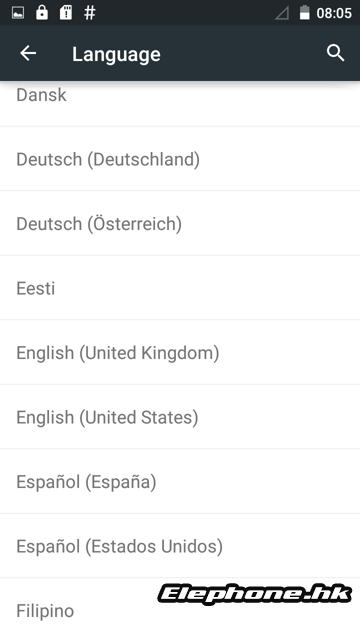
Task: Tap the battery icon in status bar
Action: pyautogui.click(x=304, y=13)
